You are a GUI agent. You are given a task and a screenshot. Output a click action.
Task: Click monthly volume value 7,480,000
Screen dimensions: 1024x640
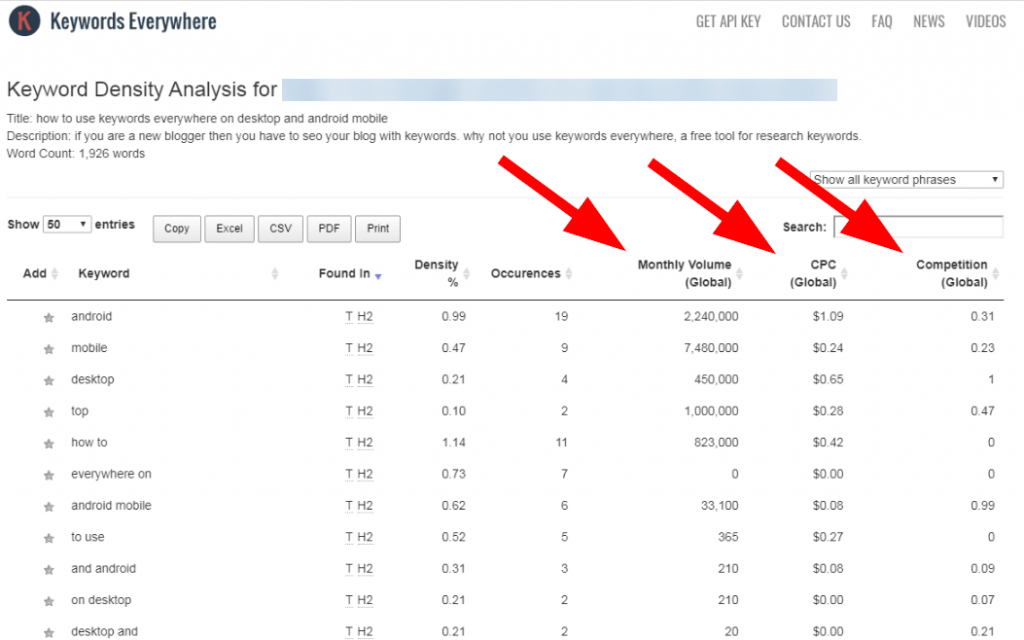711,348
